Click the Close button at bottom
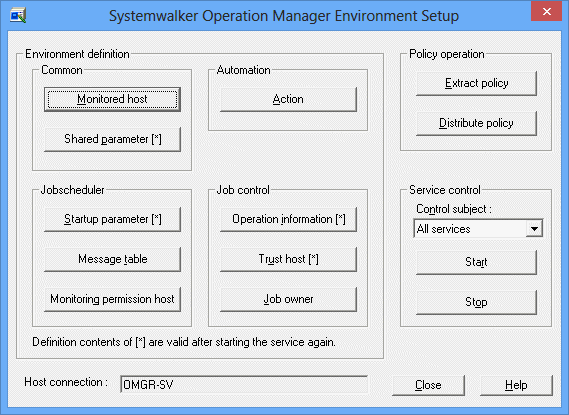Image resolution: width=569 pixels, height=415 pixels. coord(429,385)
